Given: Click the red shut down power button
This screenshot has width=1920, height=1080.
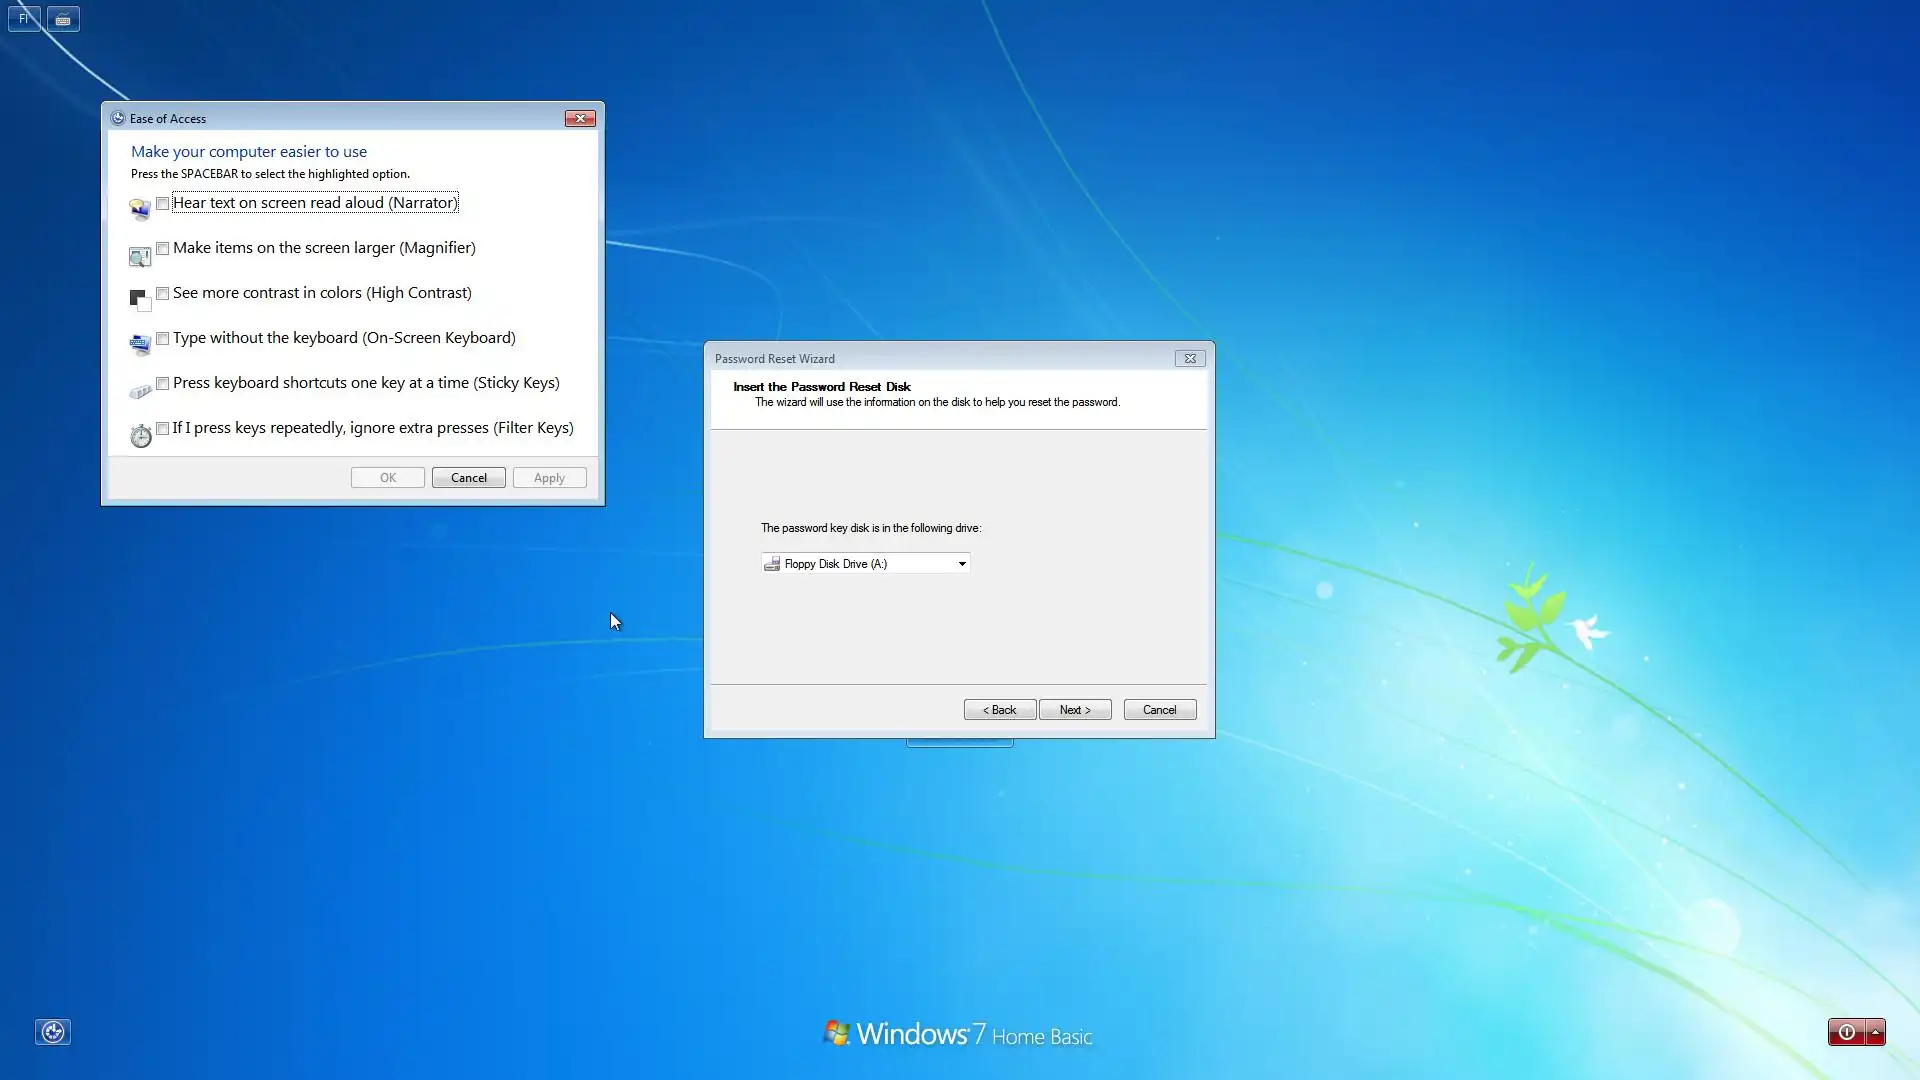Looking at the screenshot, I should (x=1846, y=1032).
